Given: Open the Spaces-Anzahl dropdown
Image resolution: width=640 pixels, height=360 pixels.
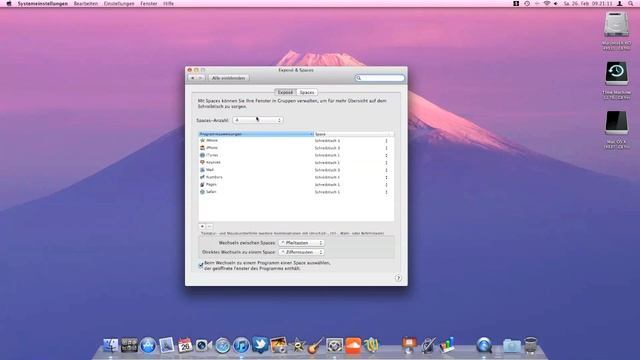Looking at the screenshot, I should [x=258, y=120].
